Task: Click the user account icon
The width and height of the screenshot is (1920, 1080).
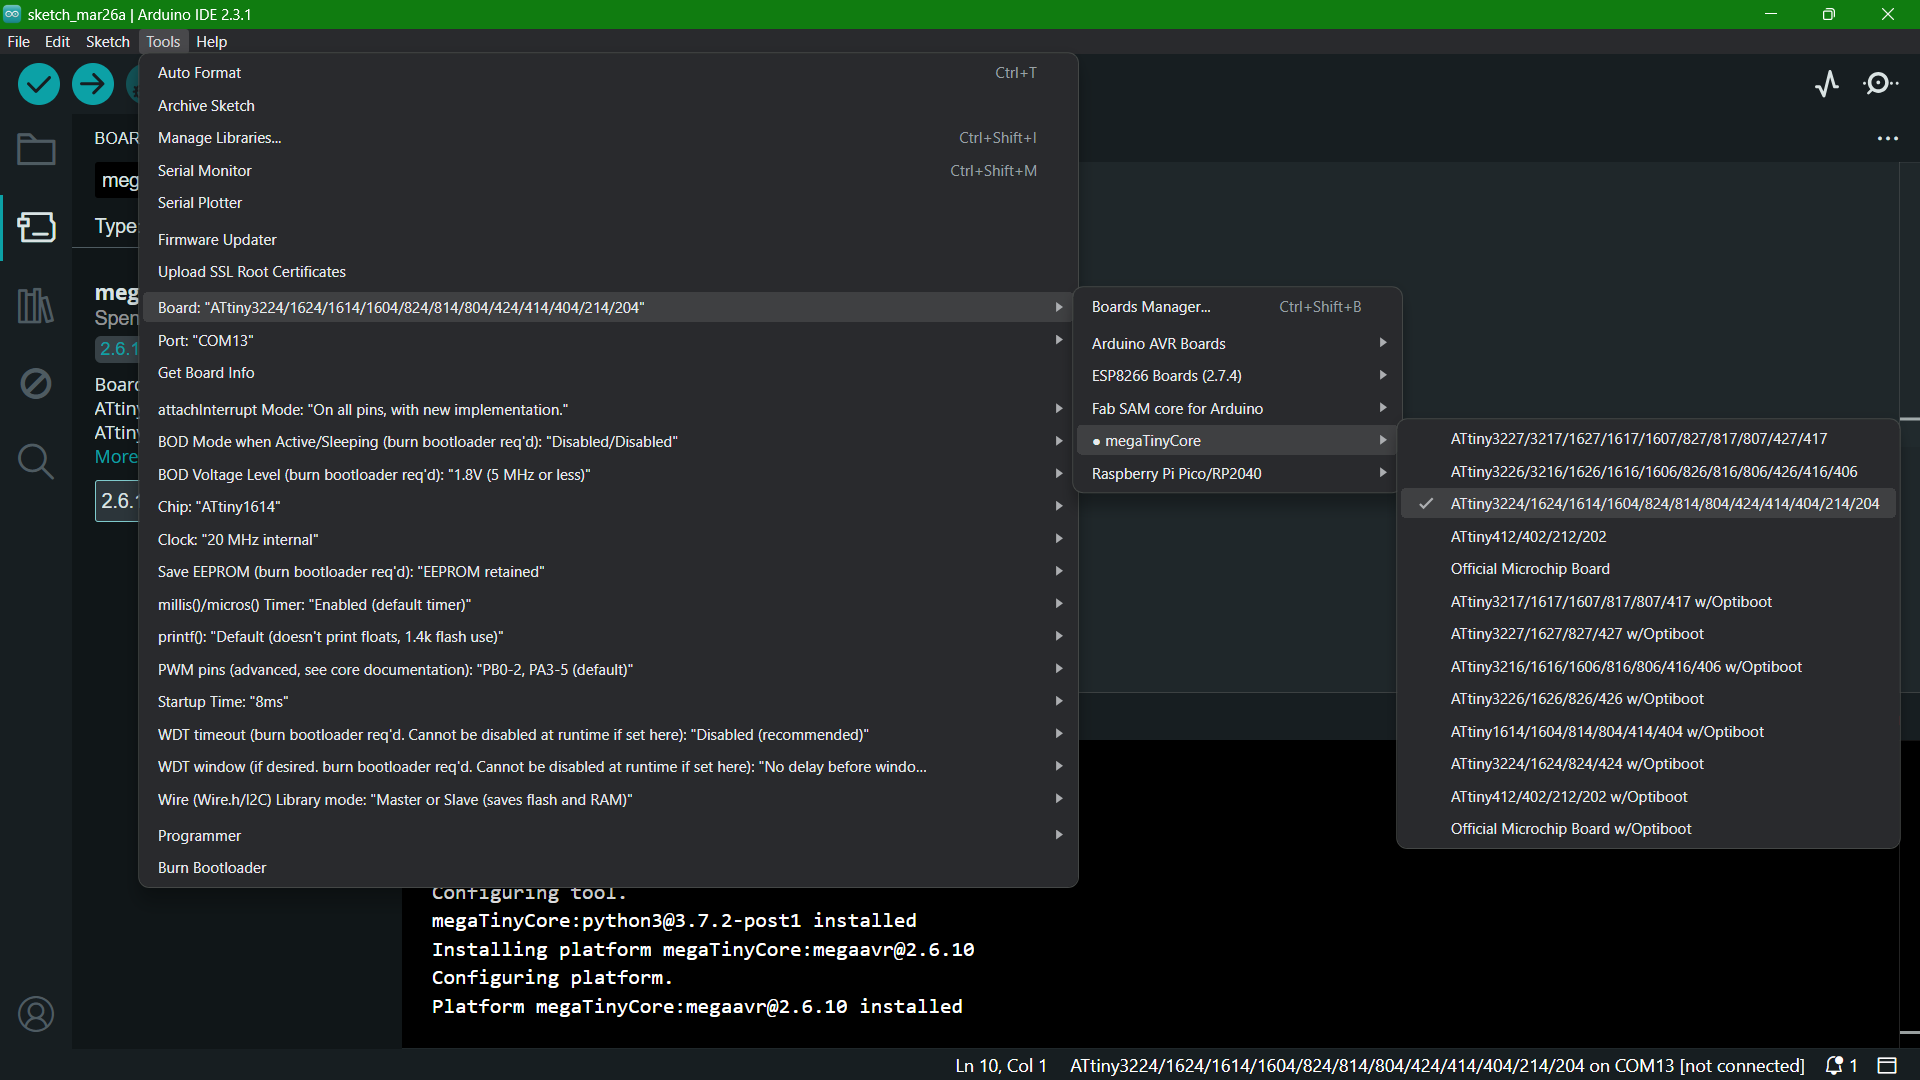Action: point(36,1014)
